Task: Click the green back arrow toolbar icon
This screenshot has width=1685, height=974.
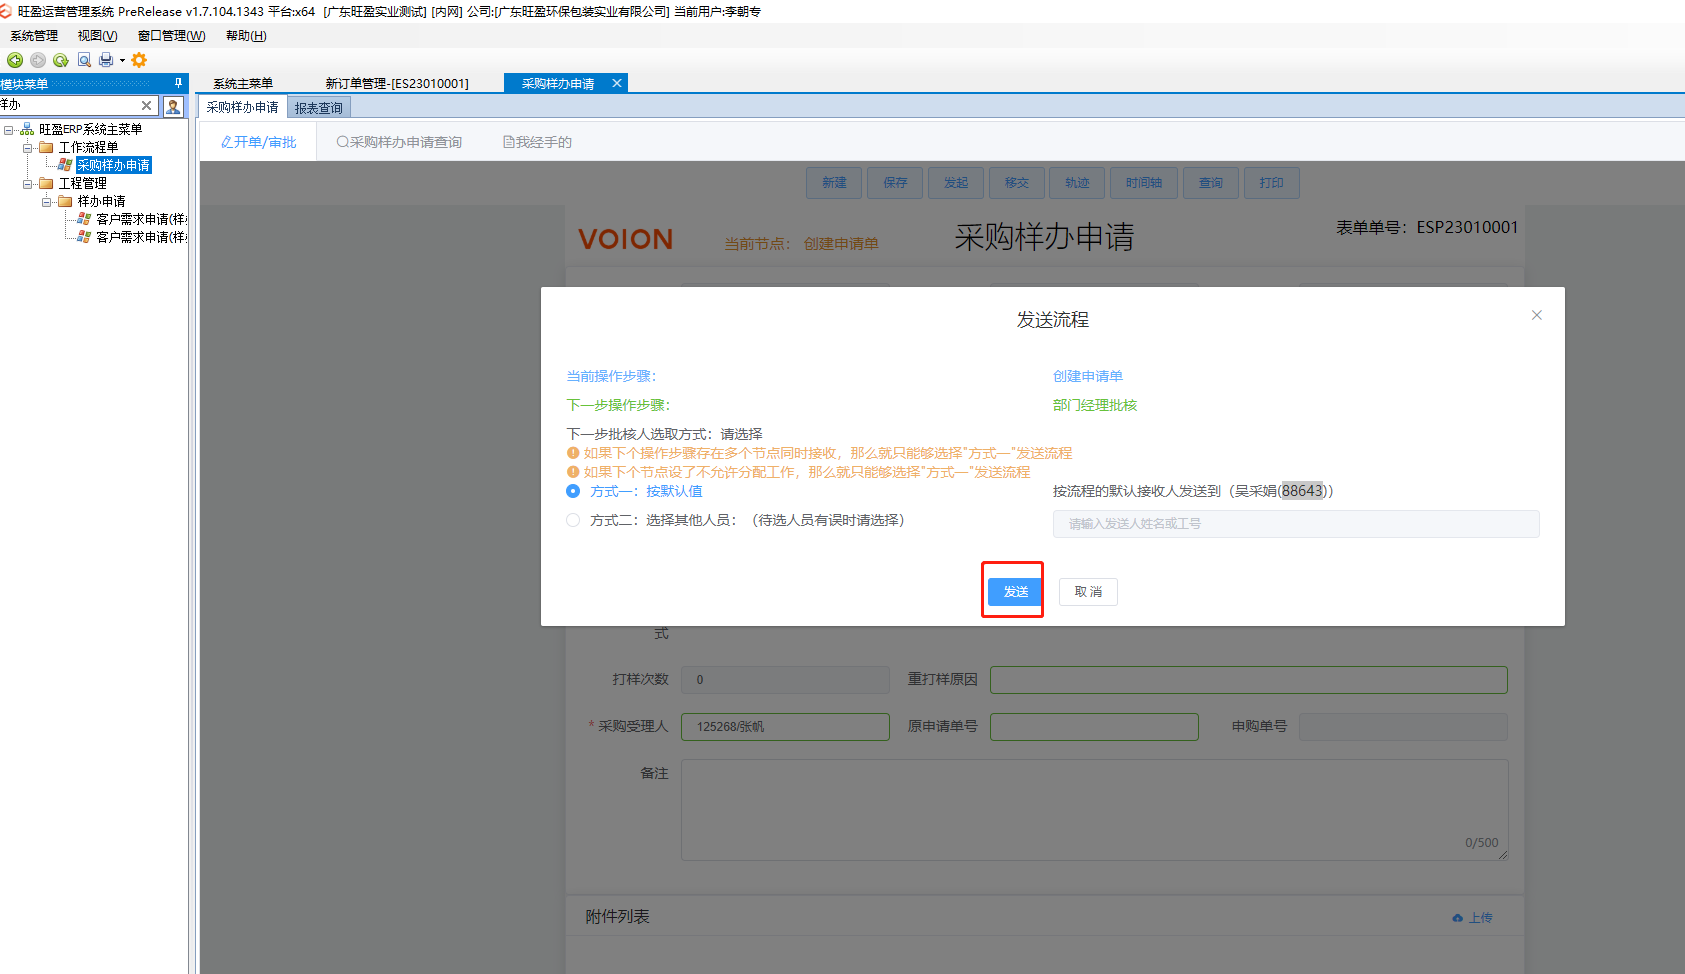Action: pos(15,60)
